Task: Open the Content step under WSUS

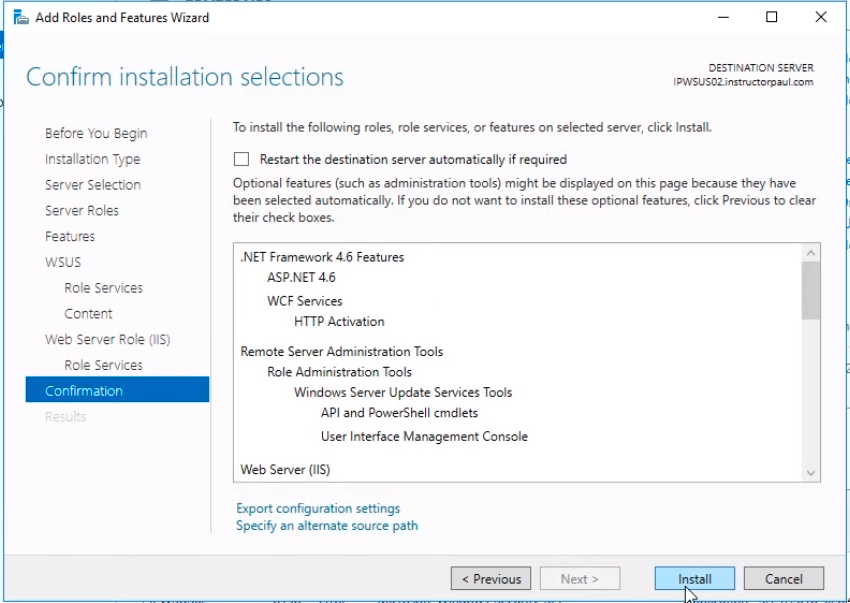Action: tap(88, 313)
